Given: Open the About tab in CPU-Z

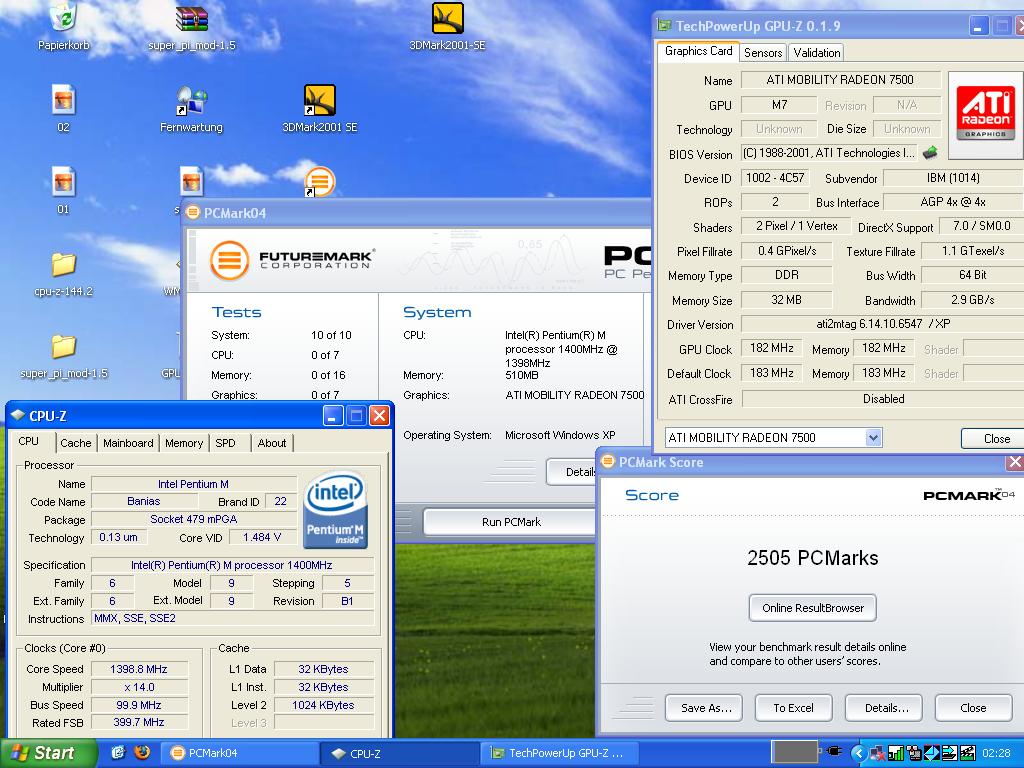Looking at the screenshot, I should click(272, 443).
